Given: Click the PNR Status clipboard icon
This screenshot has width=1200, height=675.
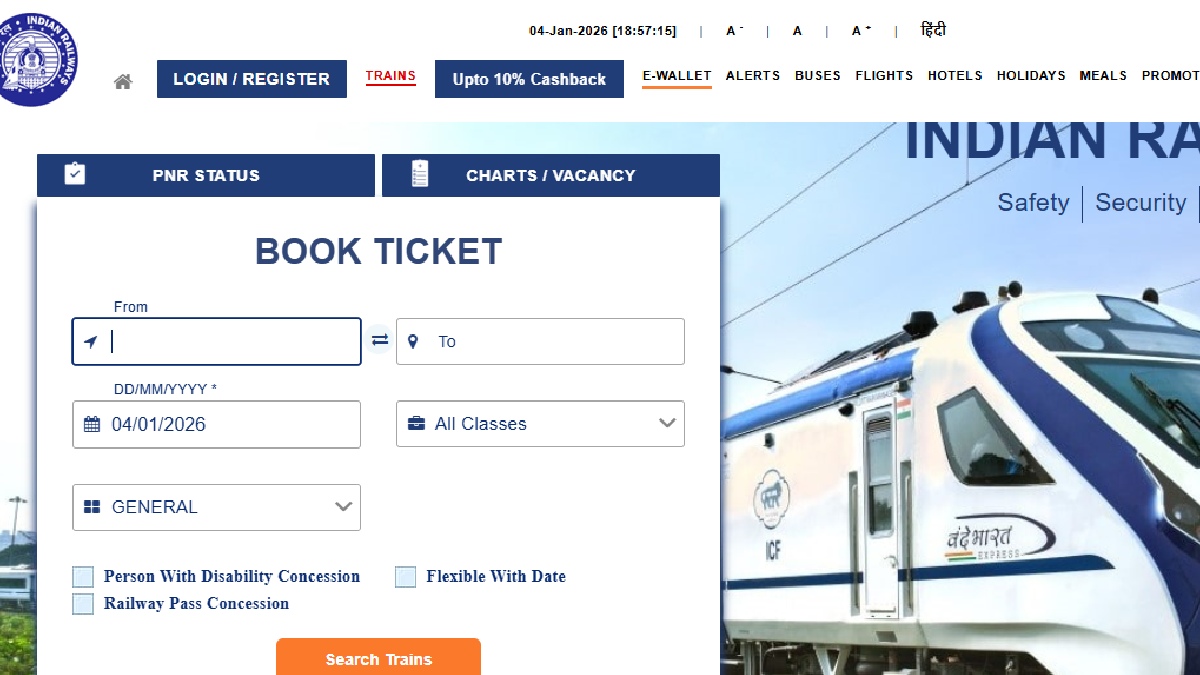Looking at the screenshot, I should point(75,174).
